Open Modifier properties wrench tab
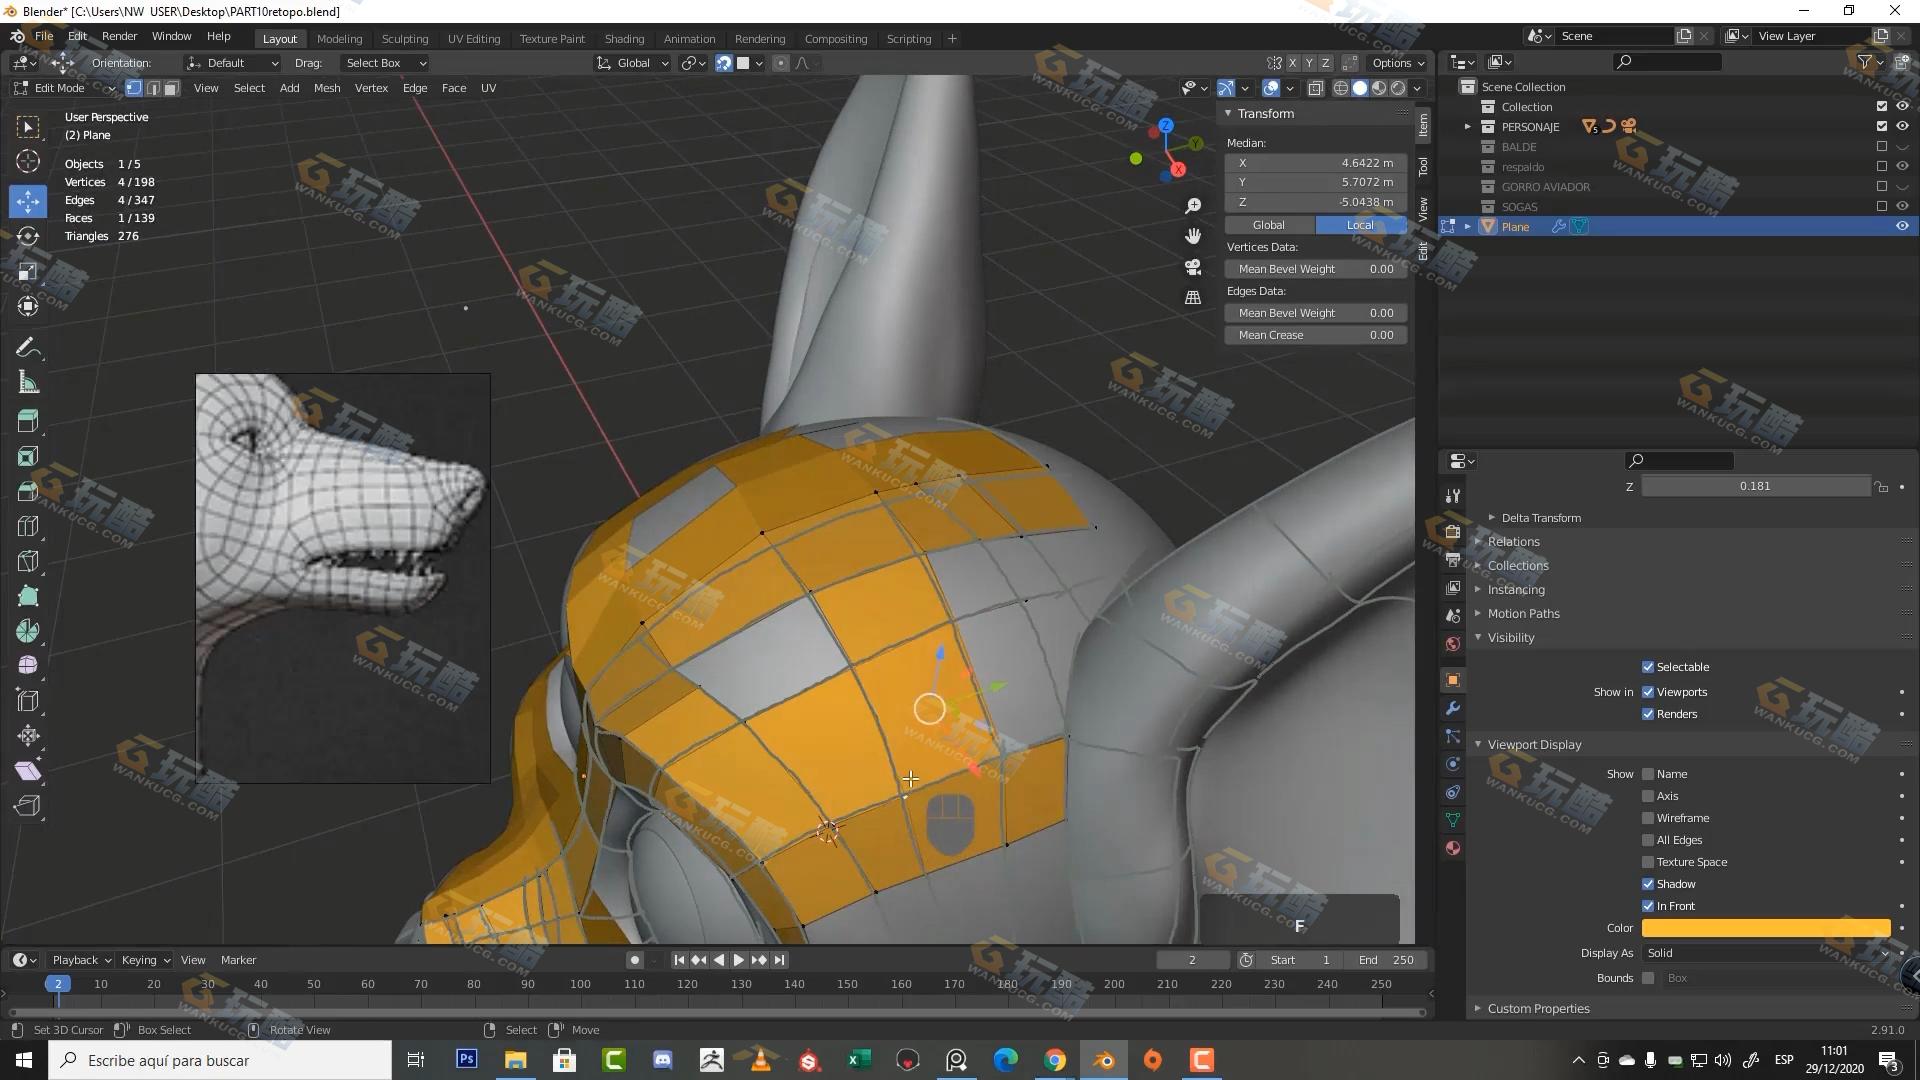This screenshot has height=1080, width=1920. tap(1453, 708)
